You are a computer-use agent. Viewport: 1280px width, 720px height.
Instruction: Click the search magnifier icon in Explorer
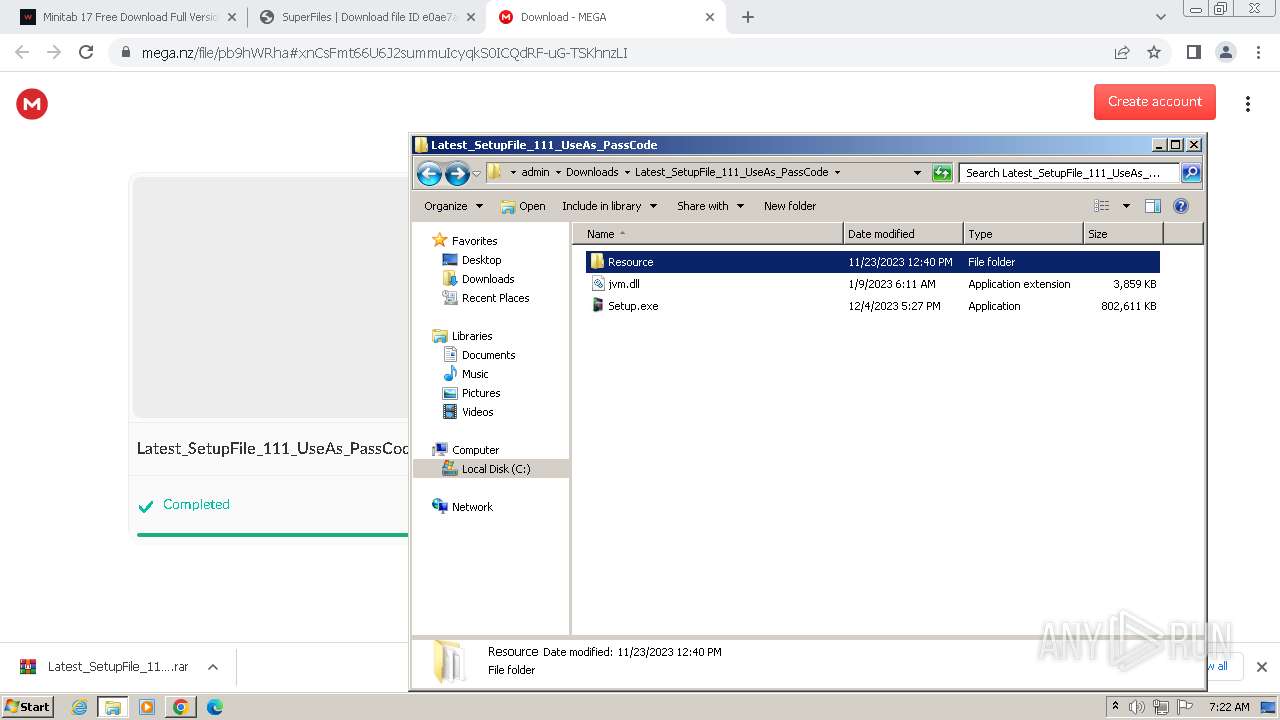tap(1191, 173)
